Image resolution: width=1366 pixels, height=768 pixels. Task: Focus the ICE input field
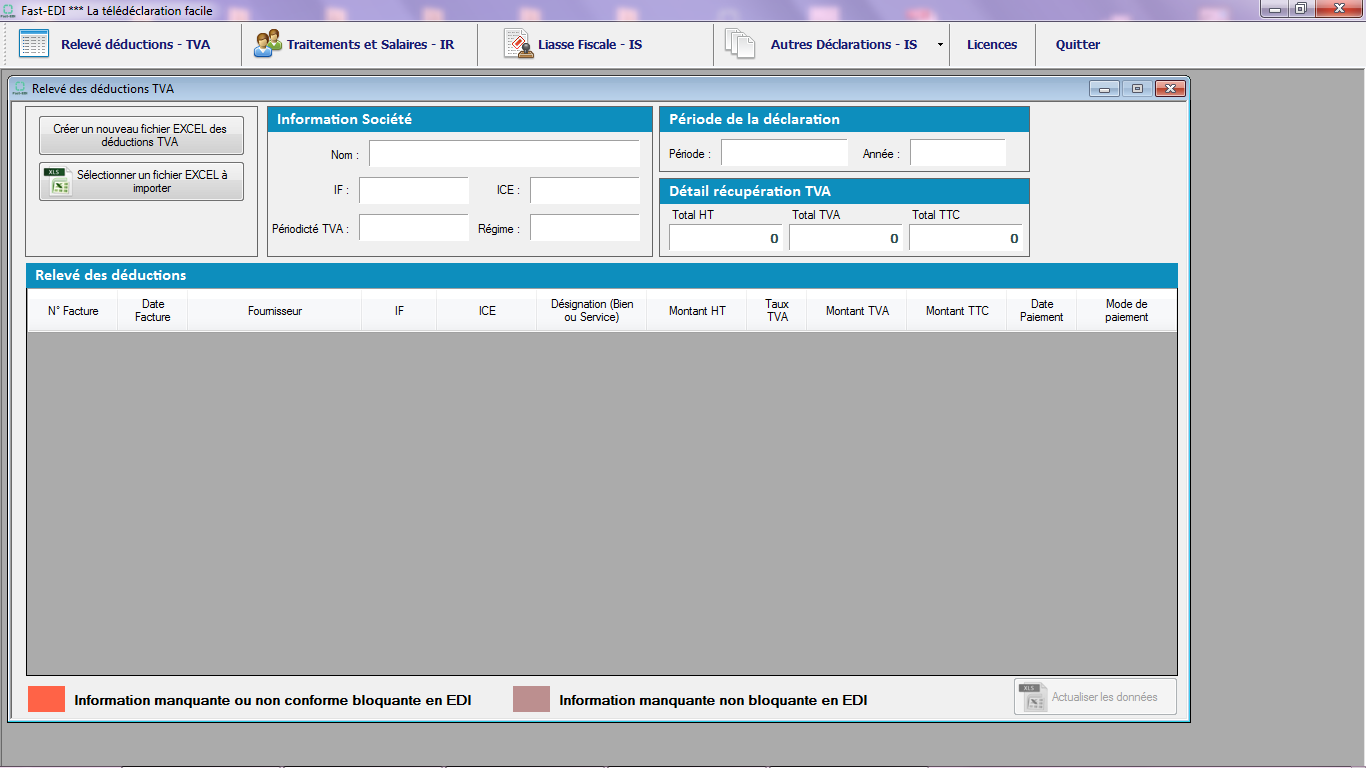click(x=585, y=191)
